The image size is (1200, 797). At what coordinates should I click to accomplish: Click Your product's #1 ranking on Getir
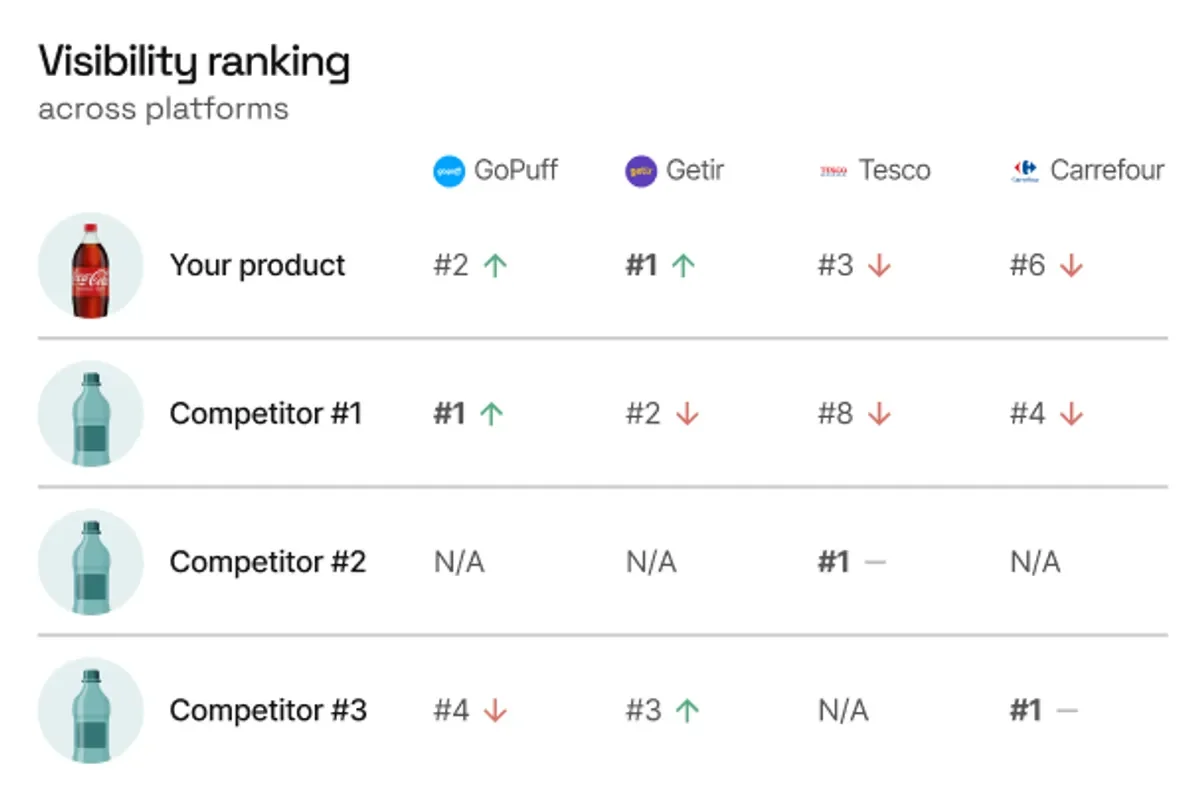pos(642,266)
